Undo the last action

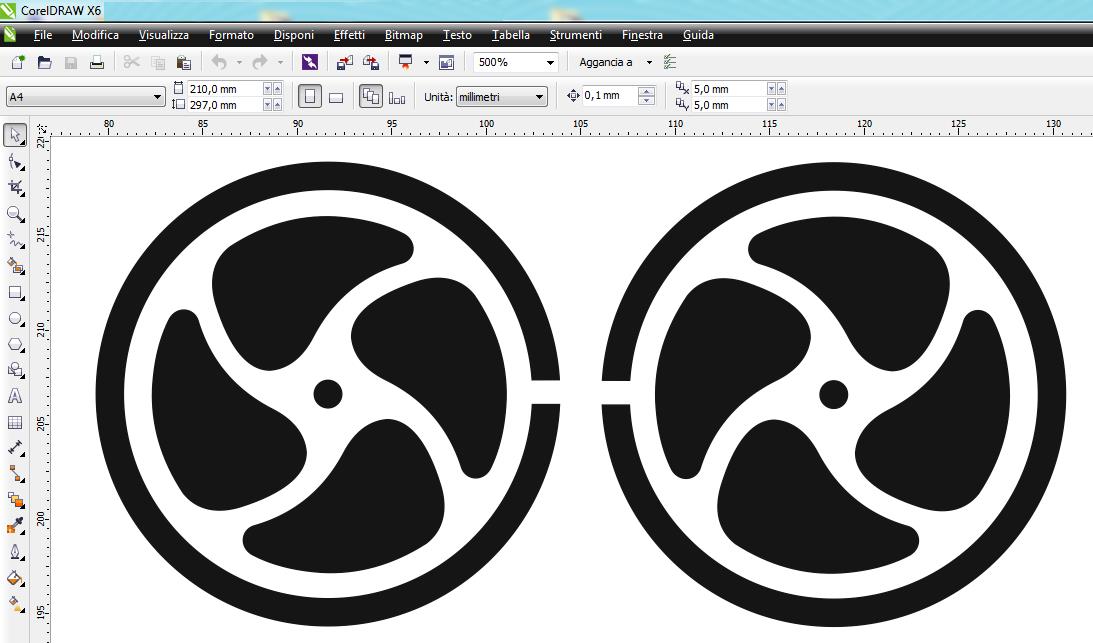click(219, 63)
